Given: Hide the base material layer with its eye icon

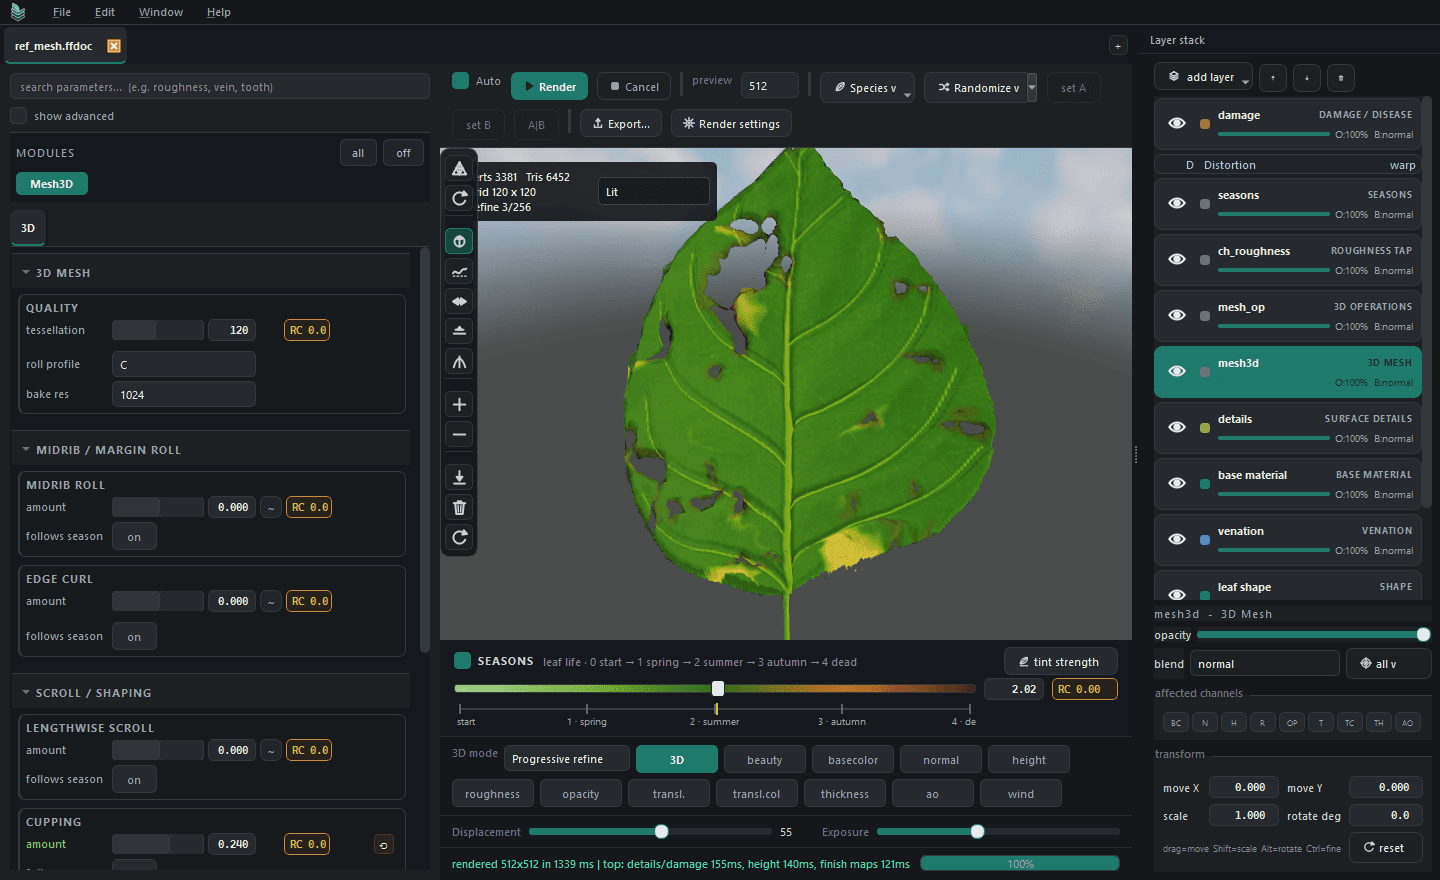Looking at the screenshot, I should click(1177, 483).
